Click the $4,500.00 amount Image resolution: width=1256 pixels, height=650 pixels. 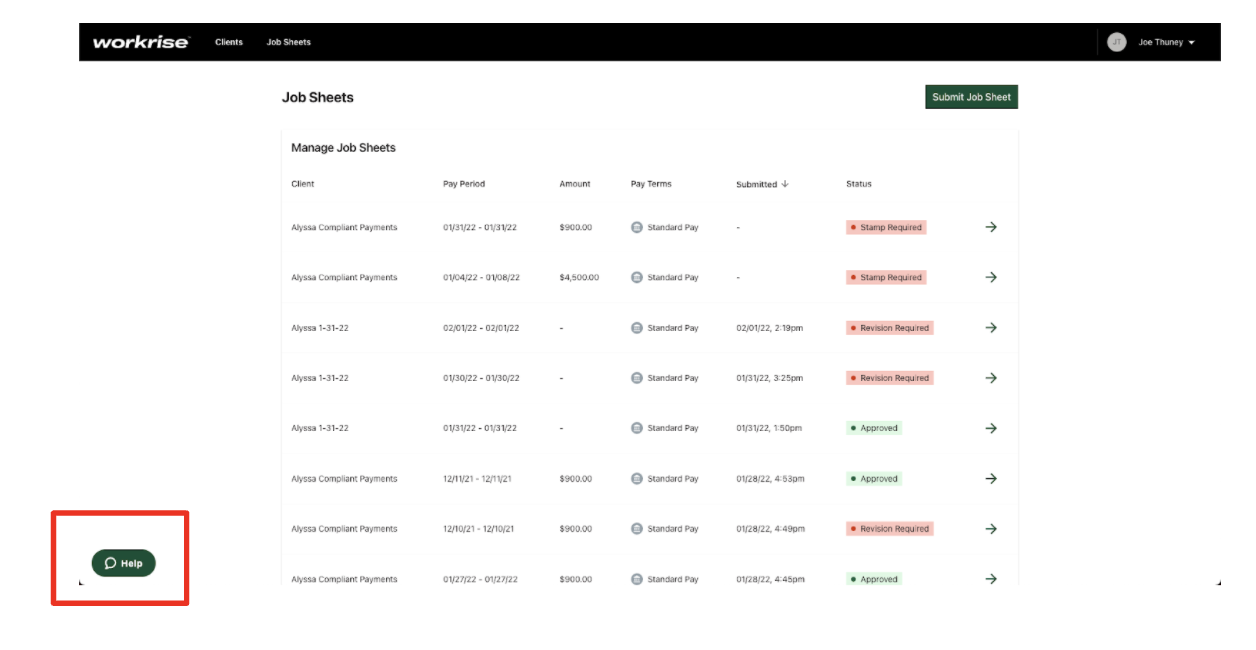(x=579, y=277)
